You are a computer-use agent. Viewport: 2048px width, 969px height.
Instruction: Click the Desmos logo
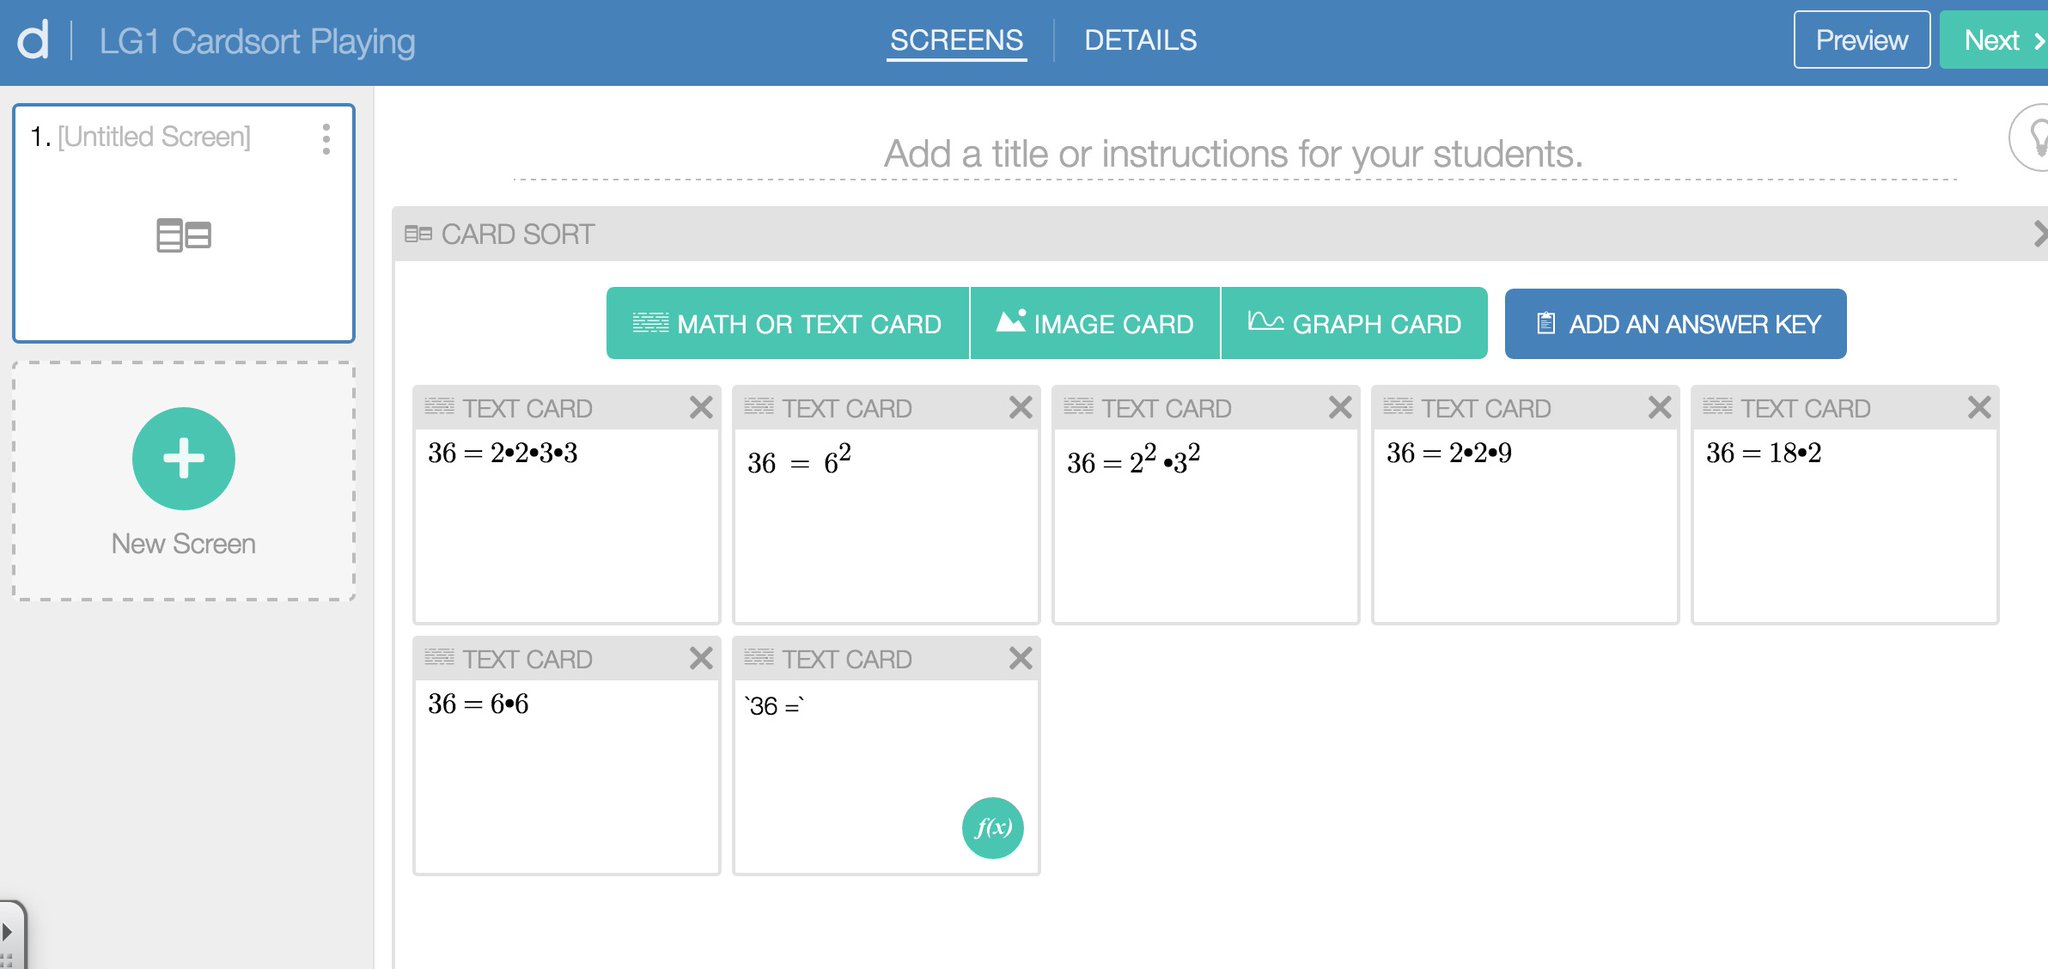click(x=33, y=40)
